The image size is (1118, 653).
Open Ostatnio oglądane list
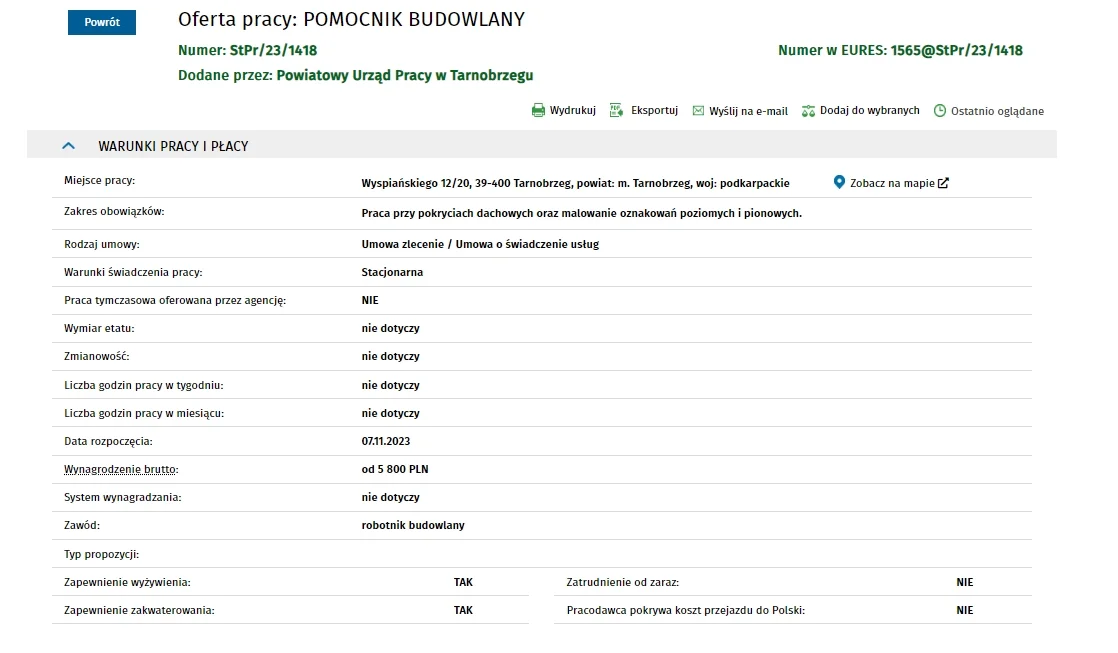click(x=997, y=111)
